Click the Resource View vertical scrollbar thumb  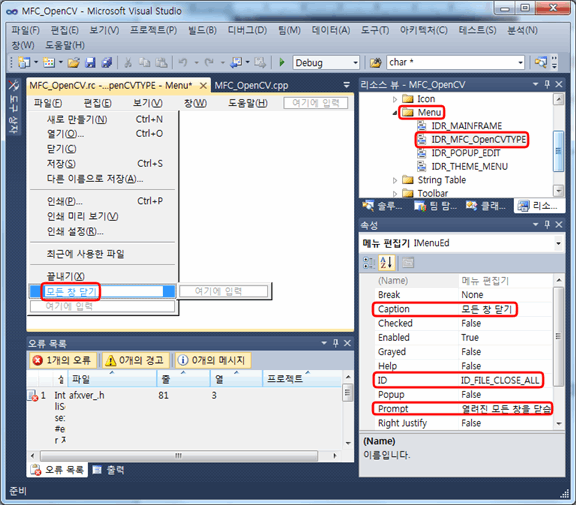pos(558,151)
